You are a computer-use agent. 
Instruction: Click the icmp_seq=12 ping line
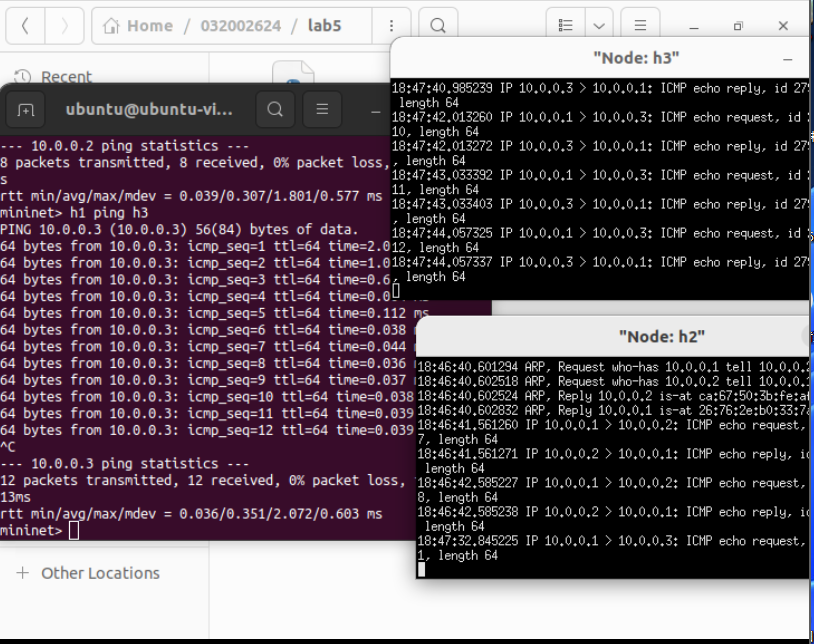pos(208,430)
